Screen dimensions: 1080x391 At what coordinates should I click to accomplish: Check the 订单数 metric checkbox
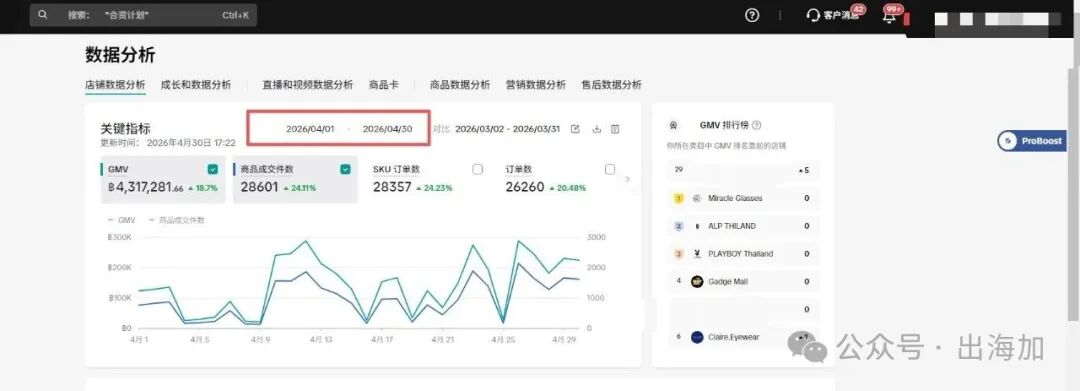click(610, 169)
